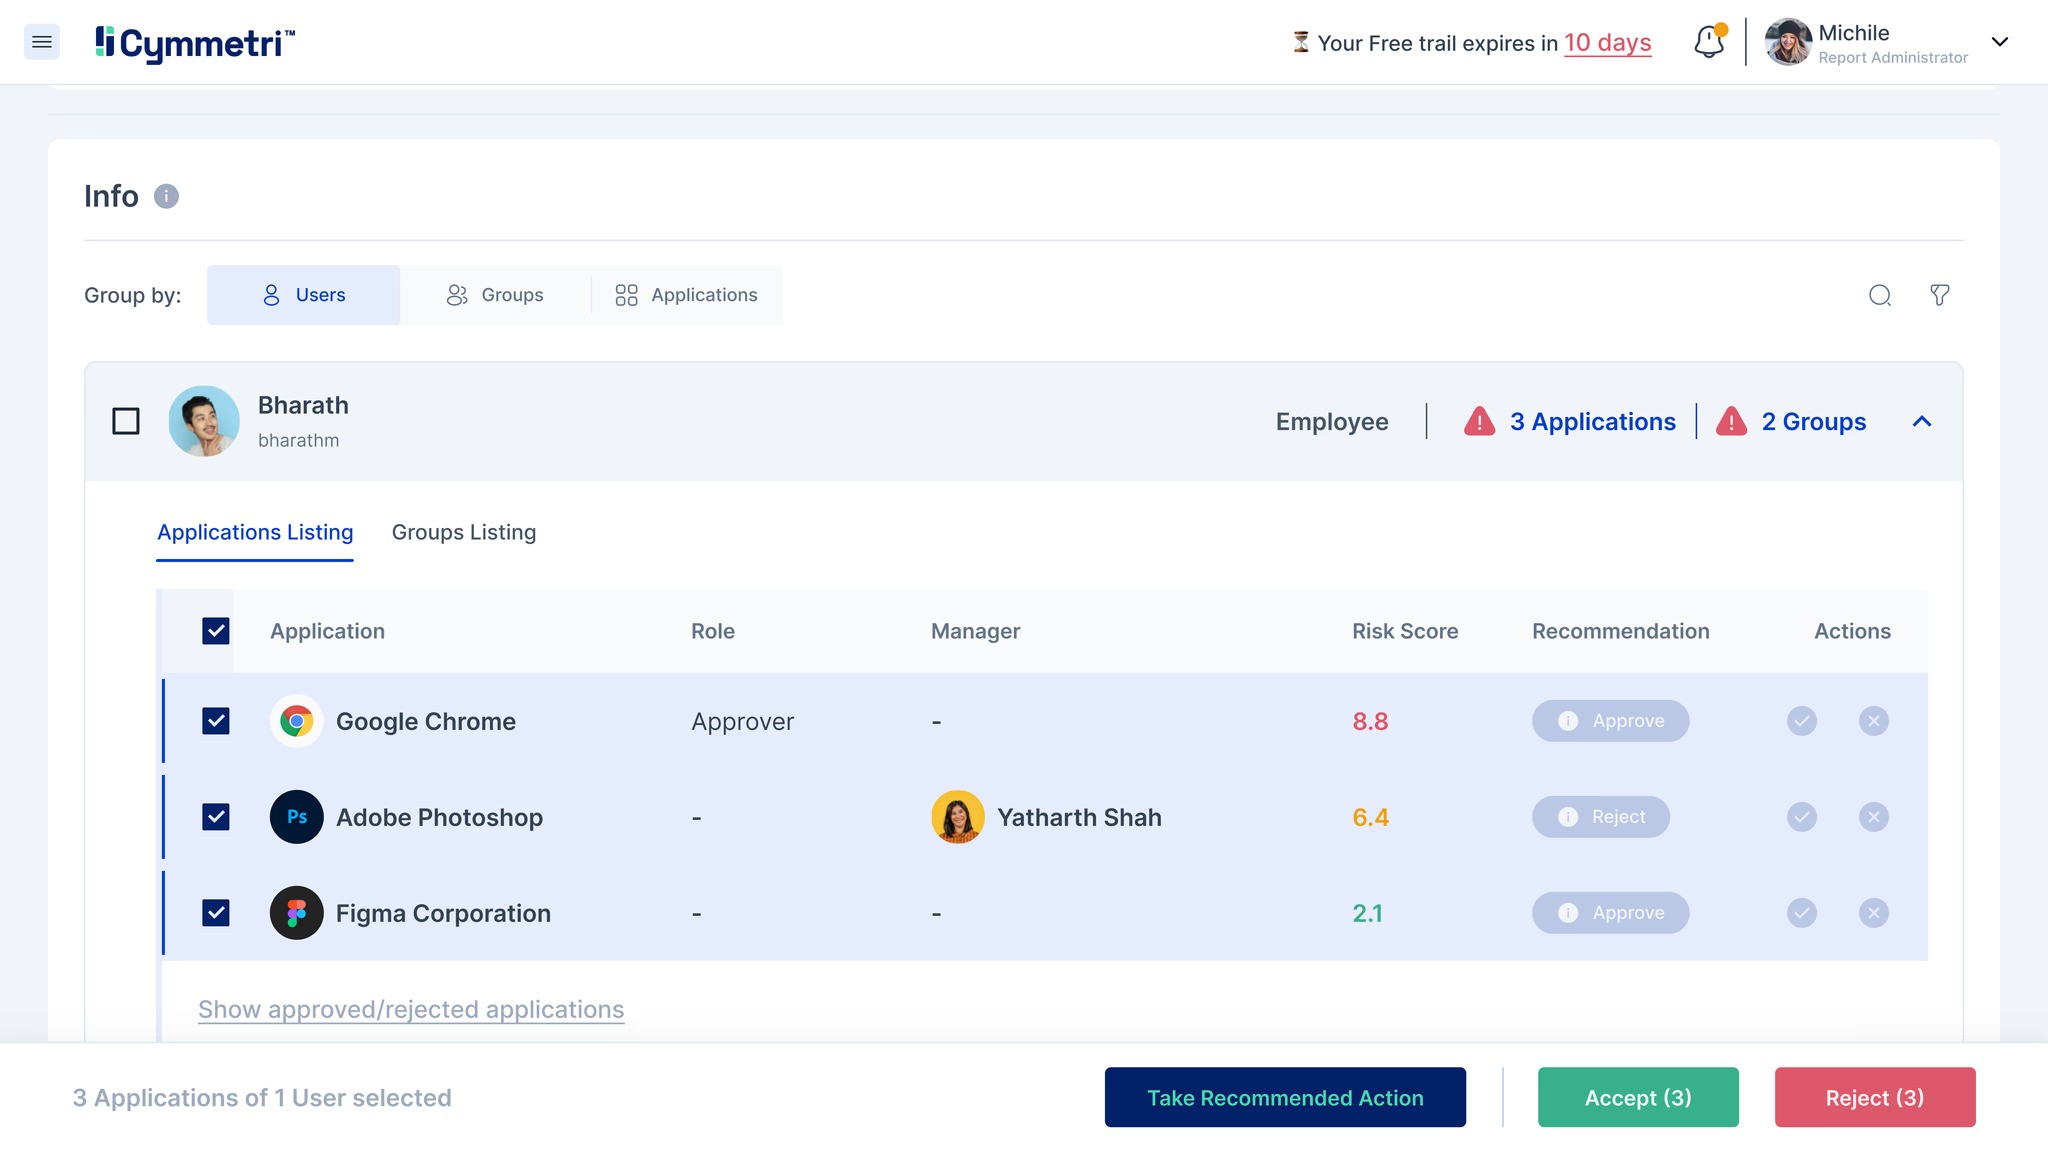Switch to Groups Listing tab

click(463, 532)
